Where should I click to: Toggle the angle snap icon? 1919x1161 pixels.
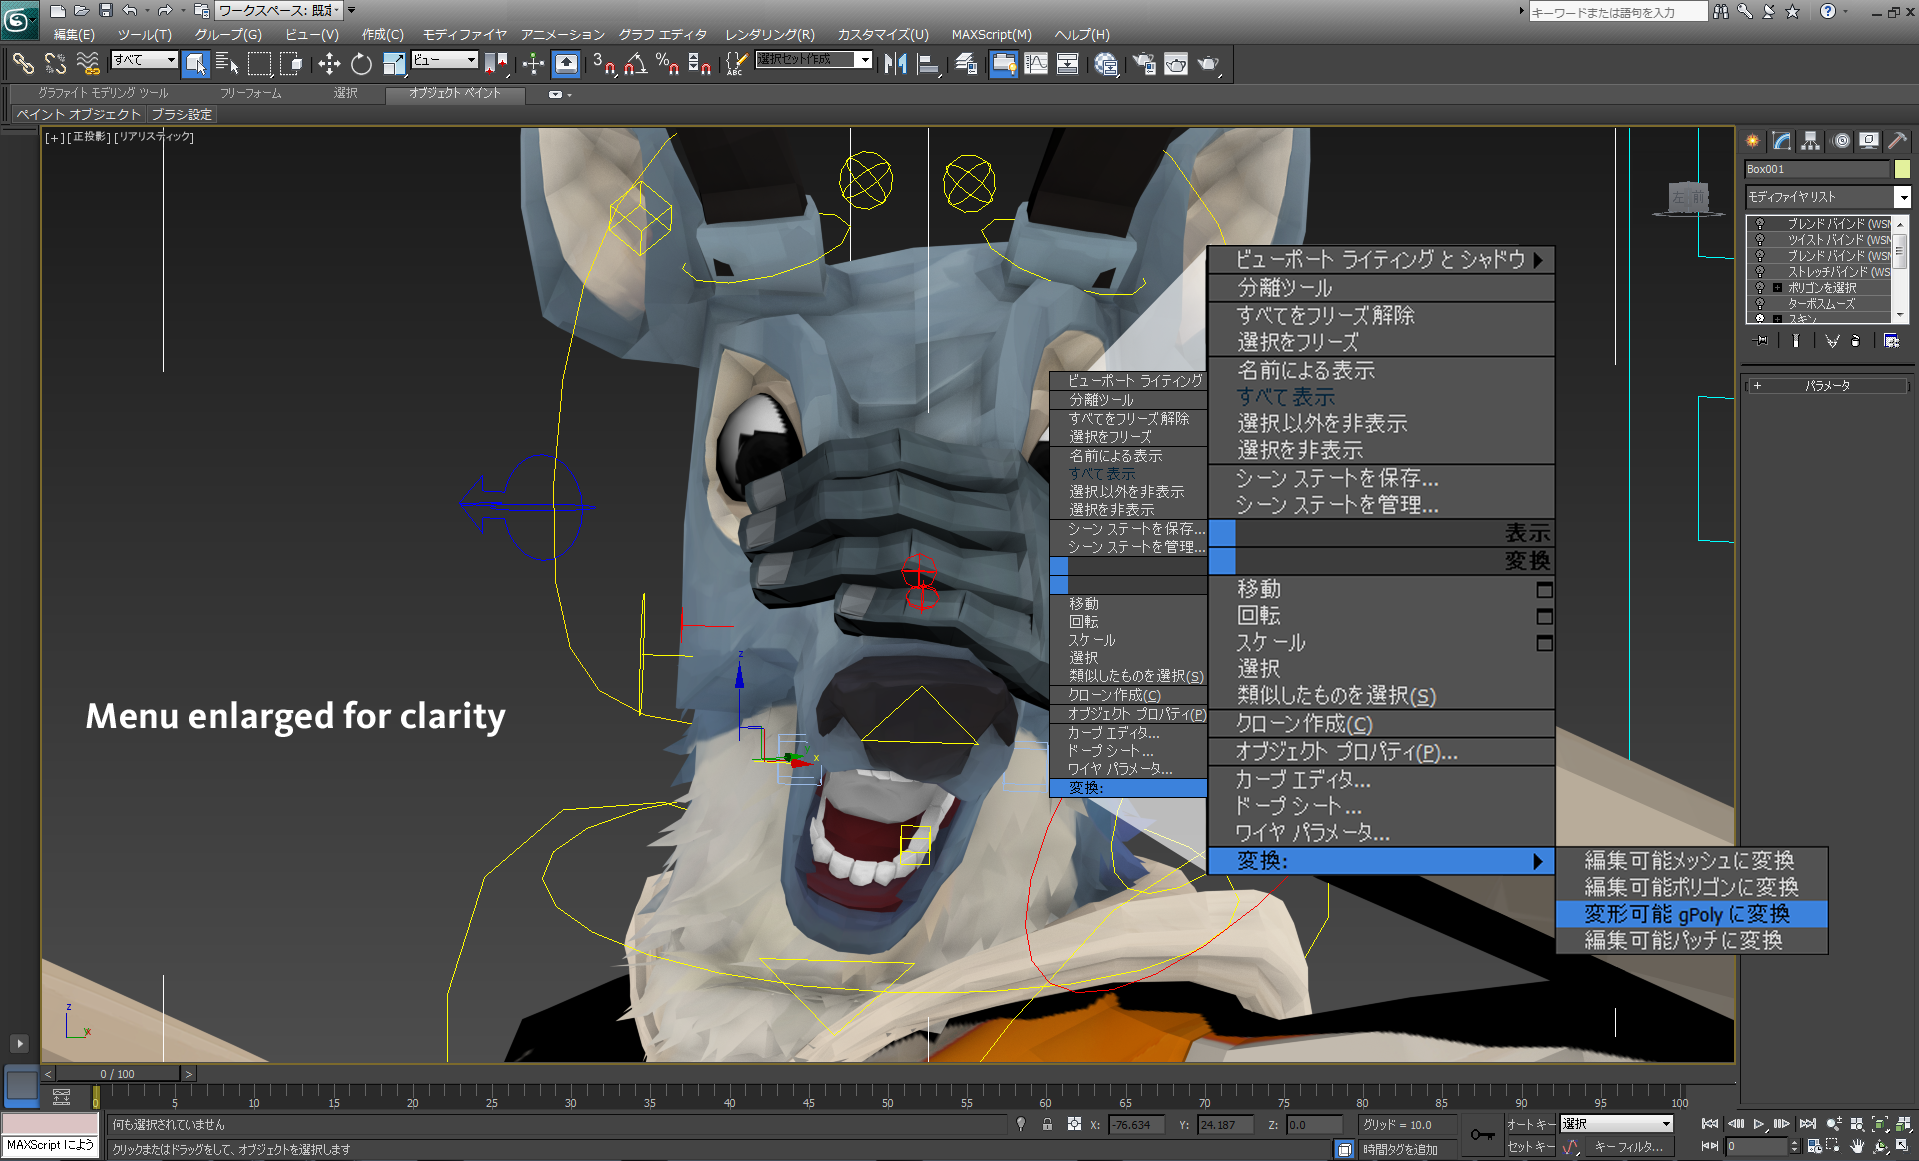click(x=635, y=64)
